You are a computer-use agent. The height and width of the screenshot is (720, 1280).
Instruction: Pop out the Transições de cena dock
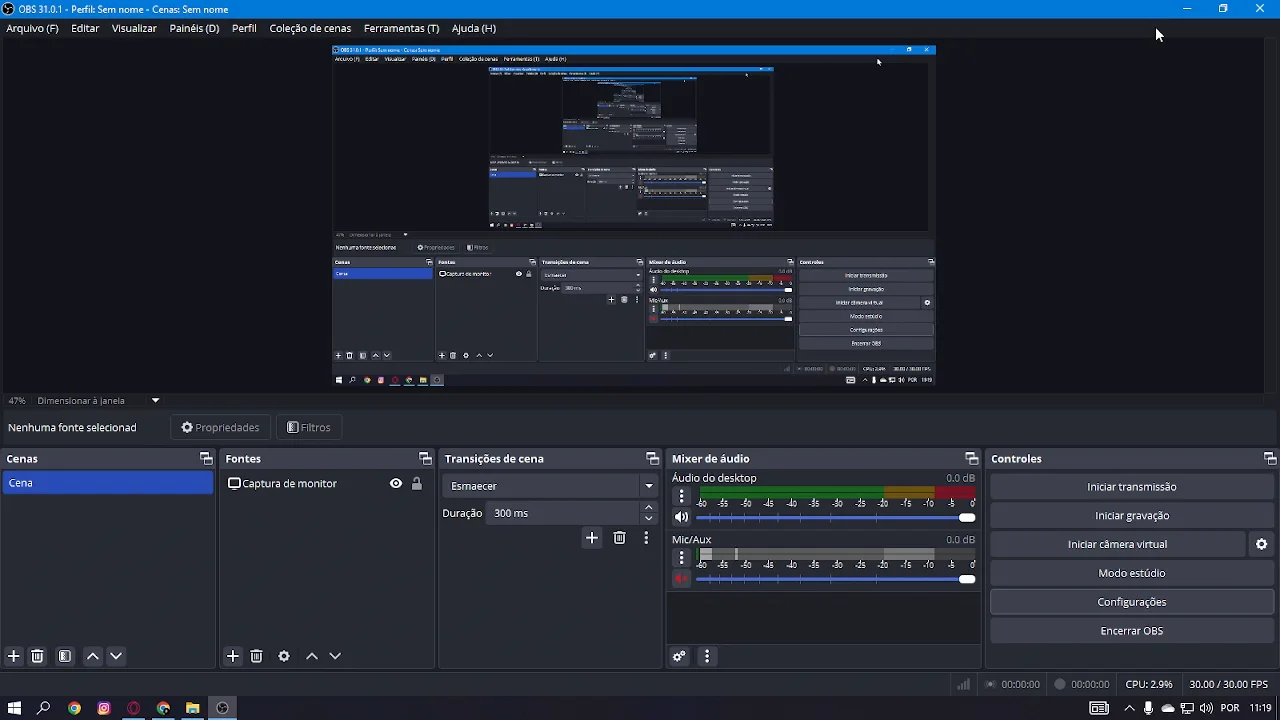652,458
